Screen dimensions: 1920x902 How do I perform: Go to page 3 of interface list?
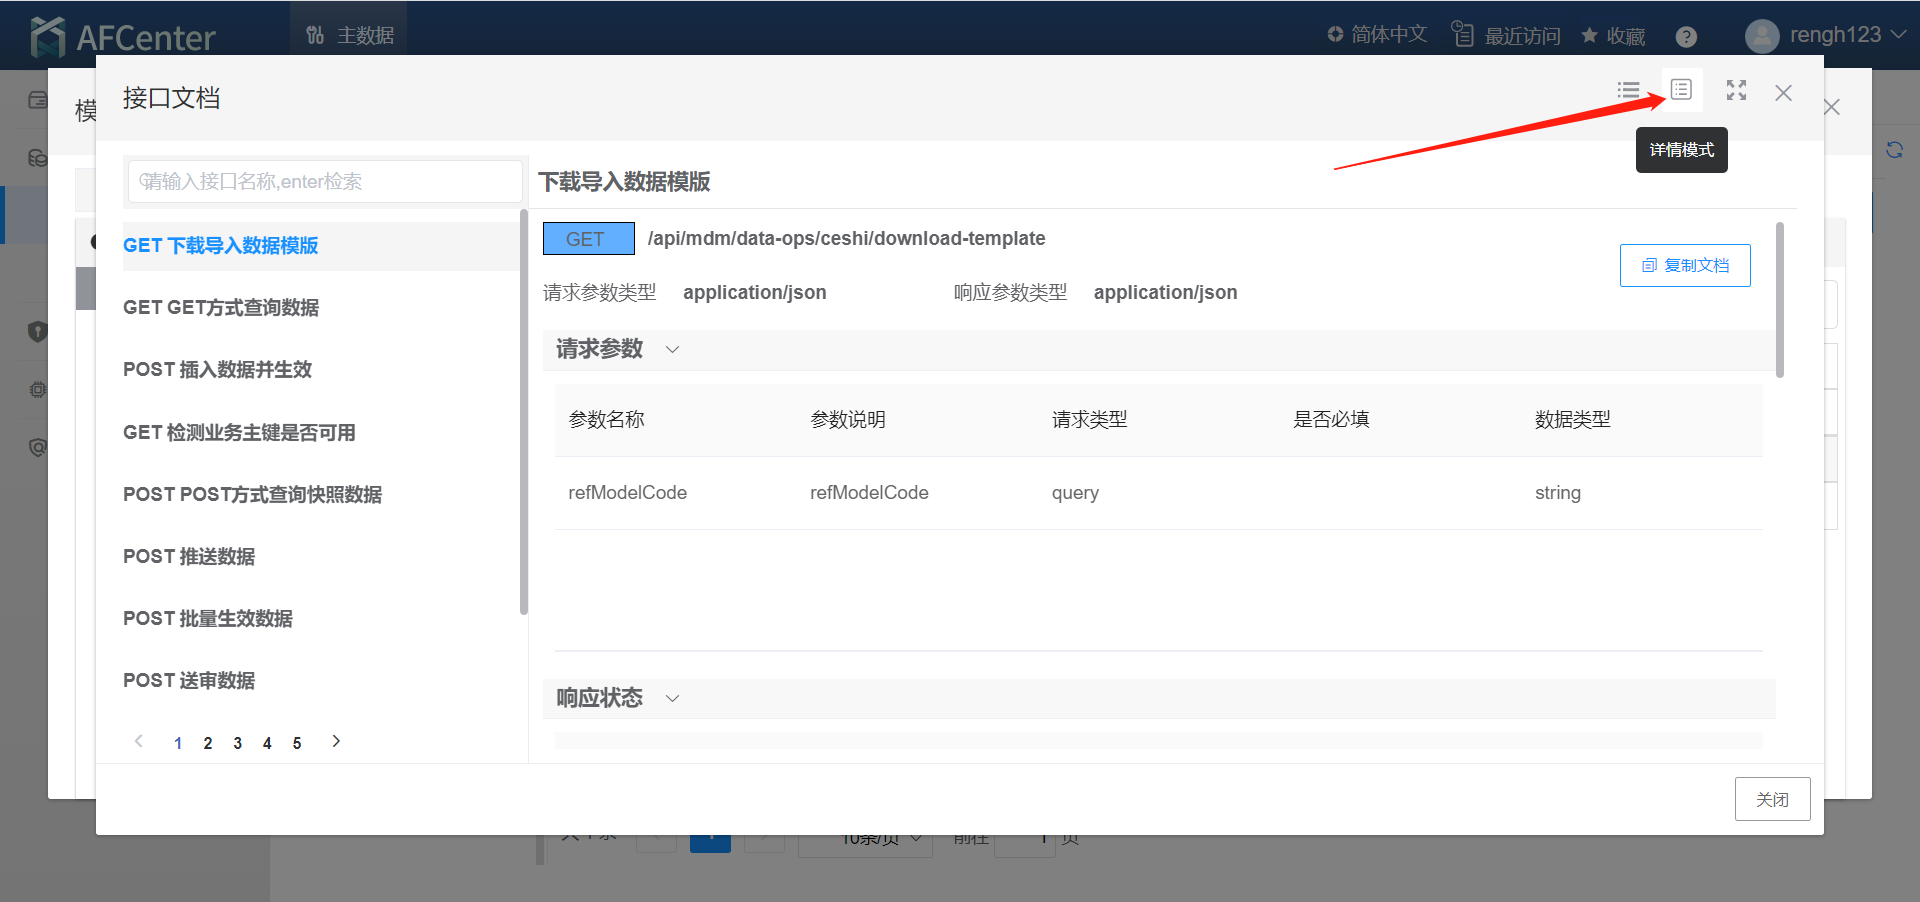(x=237, y=743)
